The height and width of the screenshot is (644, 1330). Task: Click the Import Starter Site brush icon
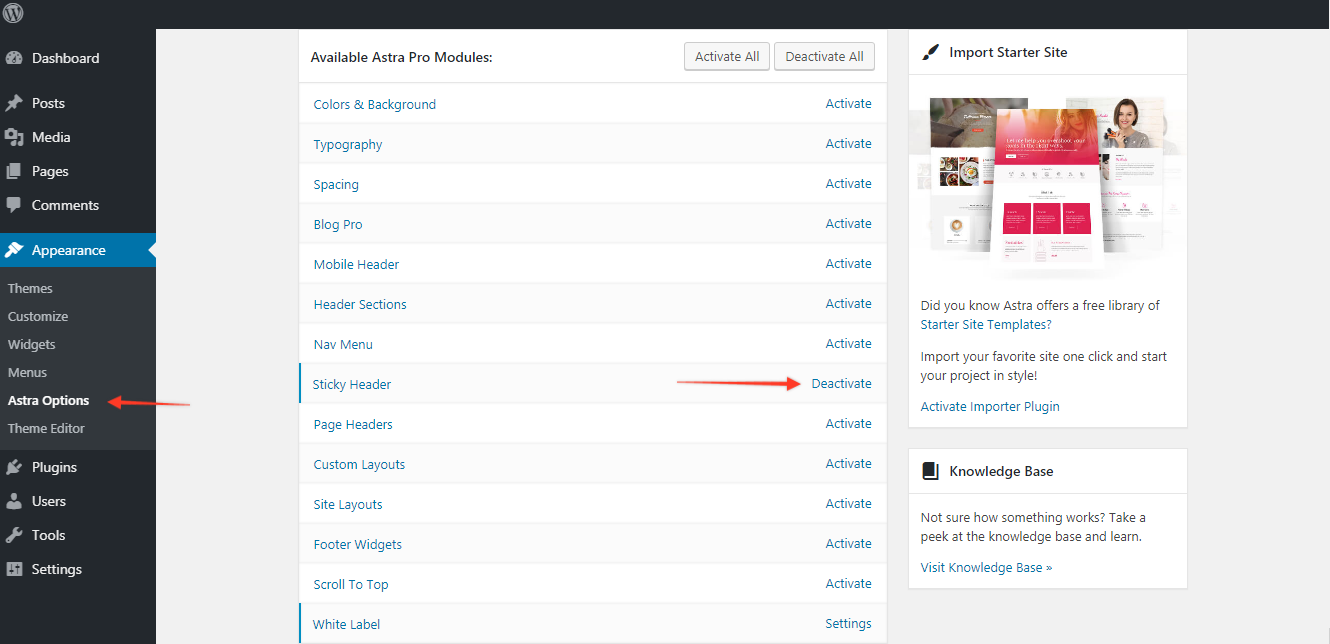930,52
